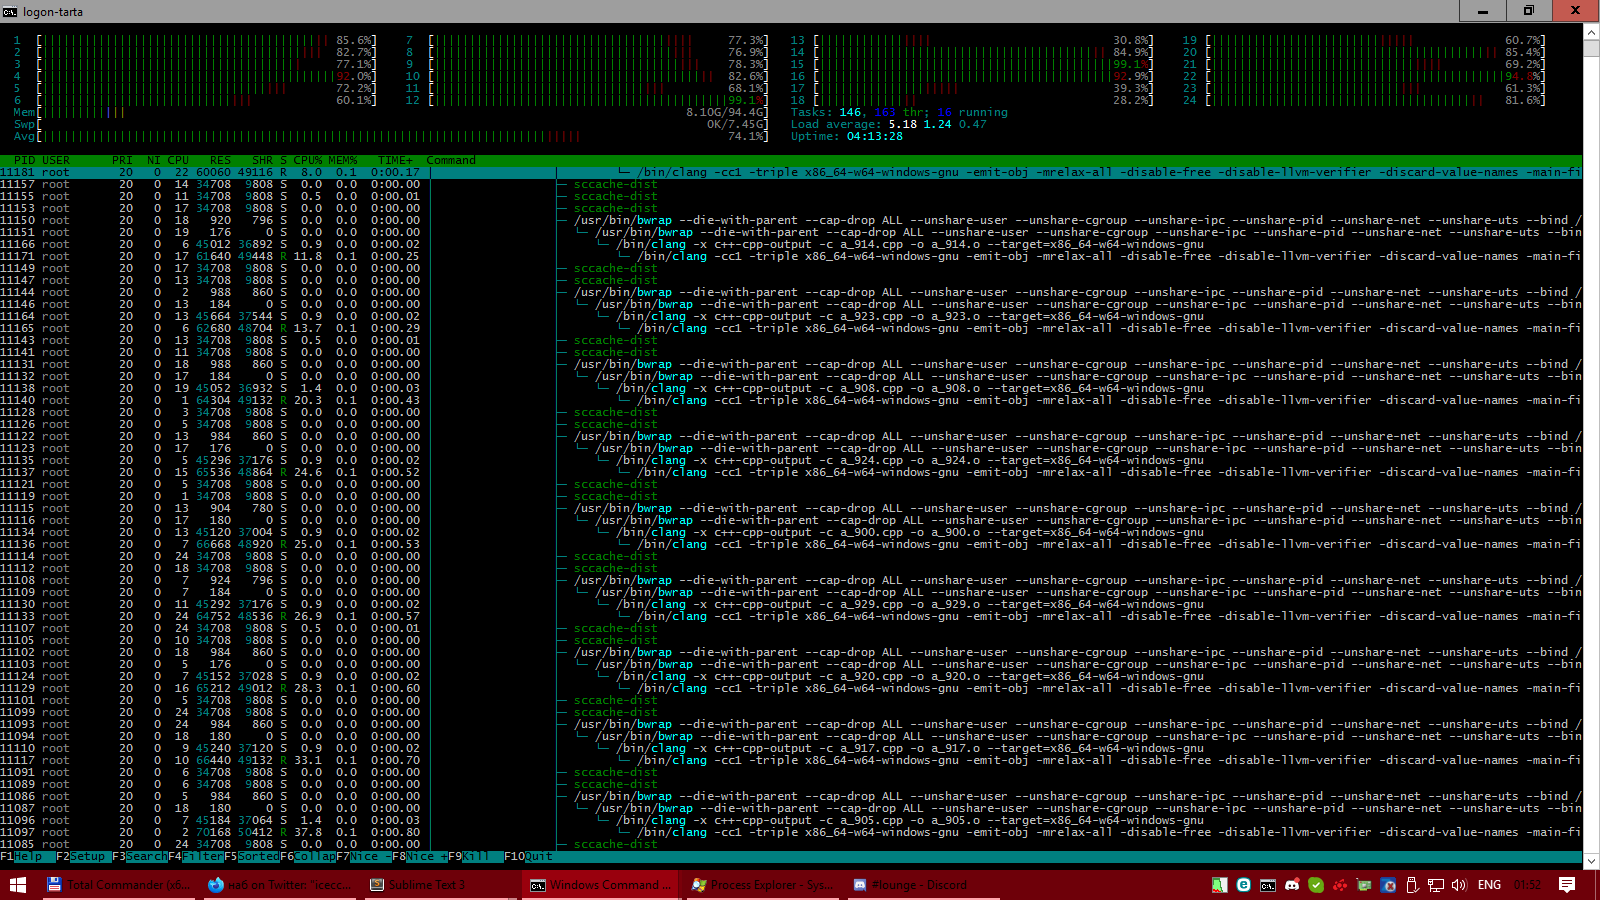This screenshot has width=1600, height=900.
Task: Click the console scrollbar down arrow
Action: click(x=1591, y=860)
